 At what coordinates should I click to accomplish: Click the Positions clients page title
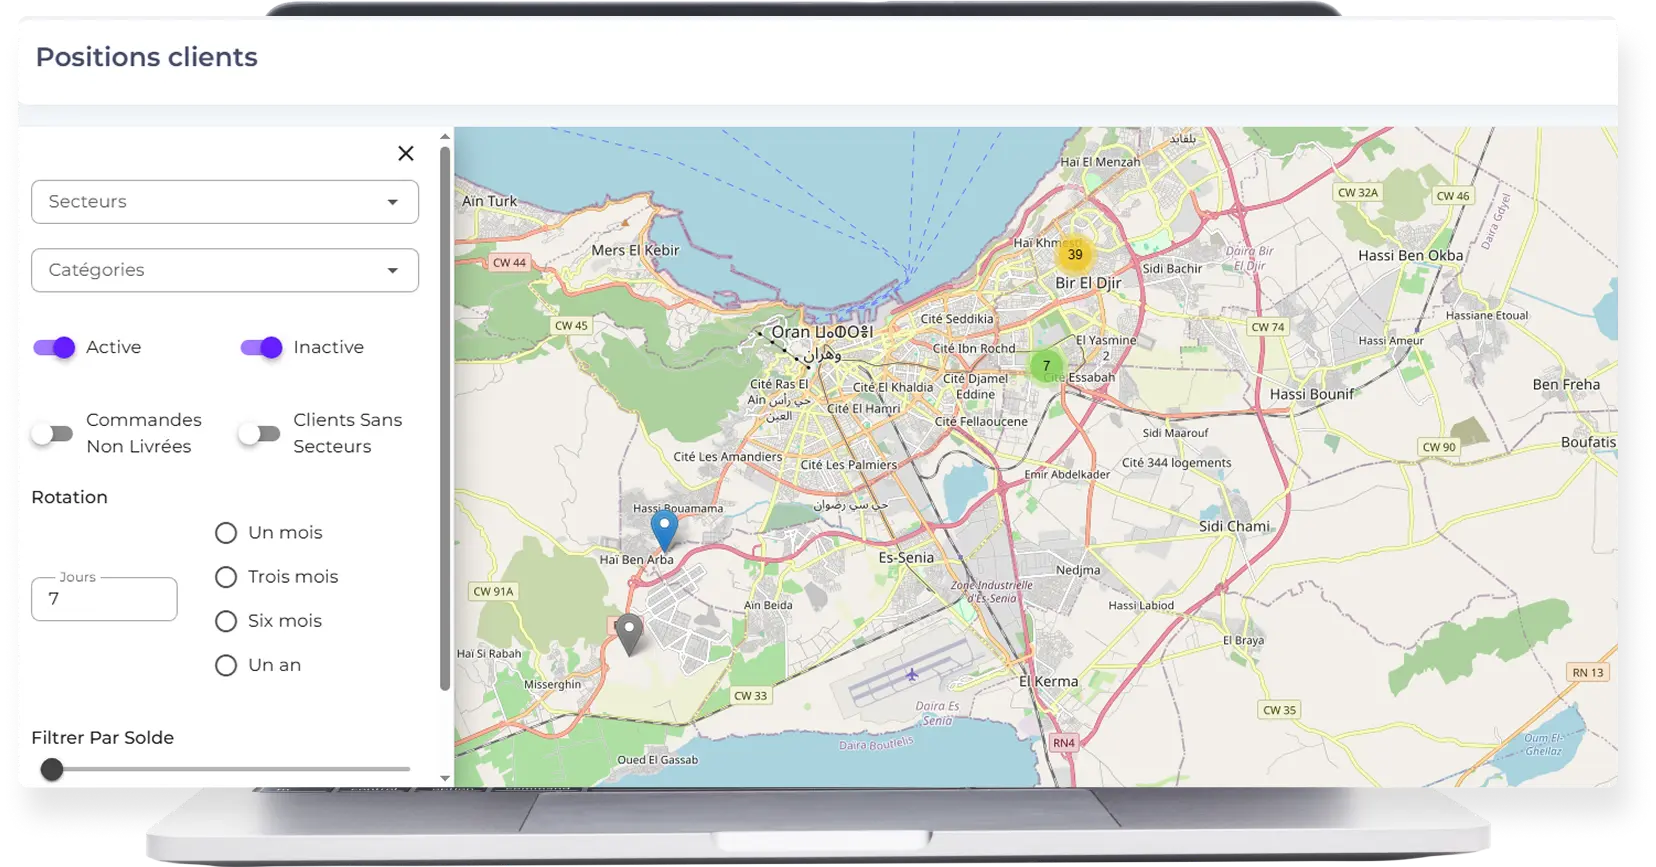coord(147,57)
